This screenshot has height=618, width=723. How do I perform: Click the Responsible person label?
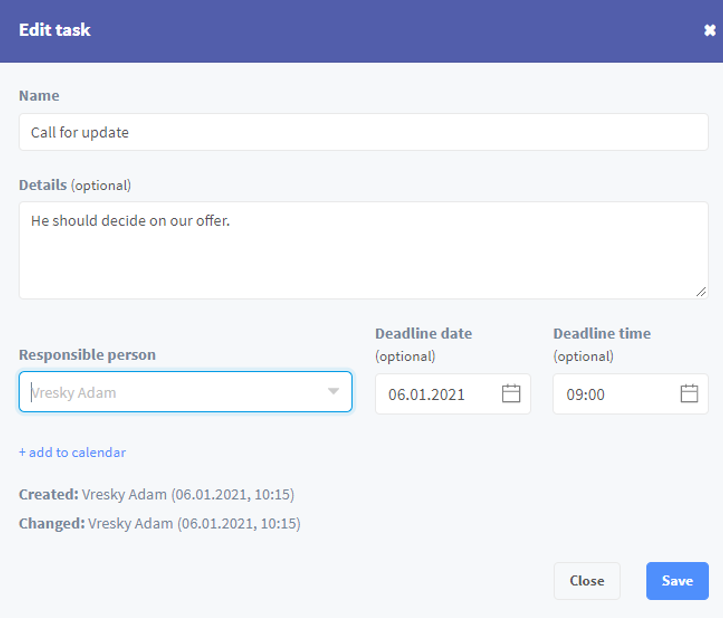pos(87,355)
